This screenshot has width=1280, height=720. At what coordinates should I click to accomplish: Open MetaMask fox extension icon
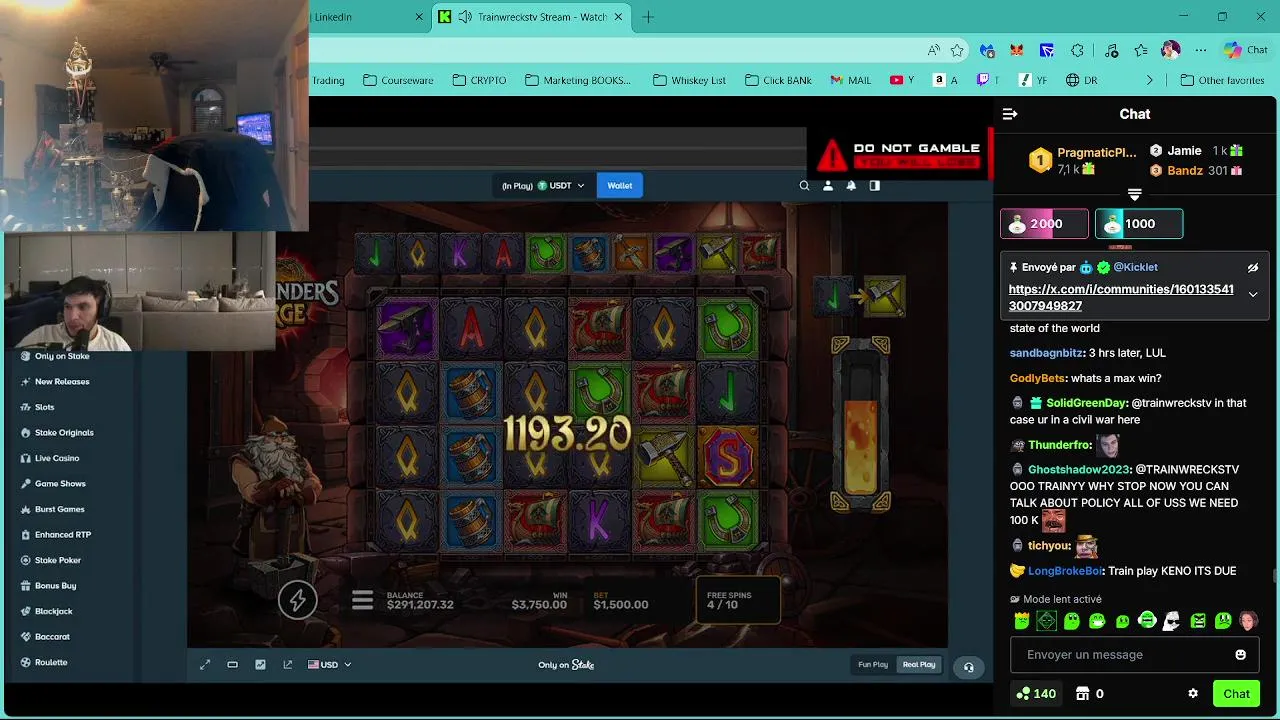[x=1017, y=50]
